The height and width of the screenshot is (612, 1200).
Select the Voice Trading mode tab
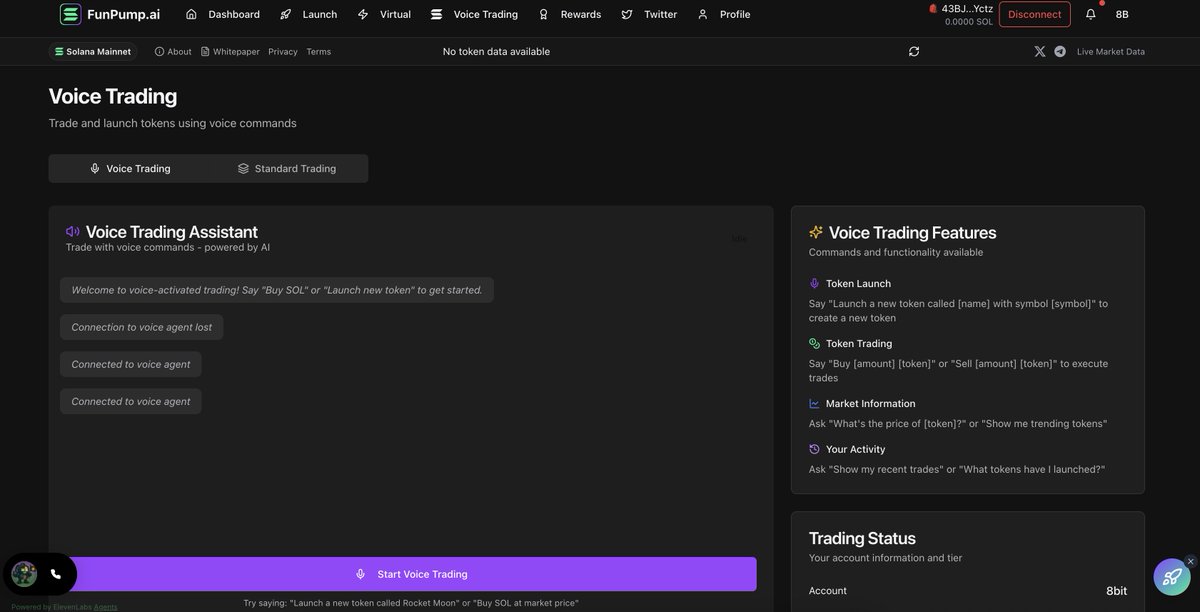tap(129, 168)
